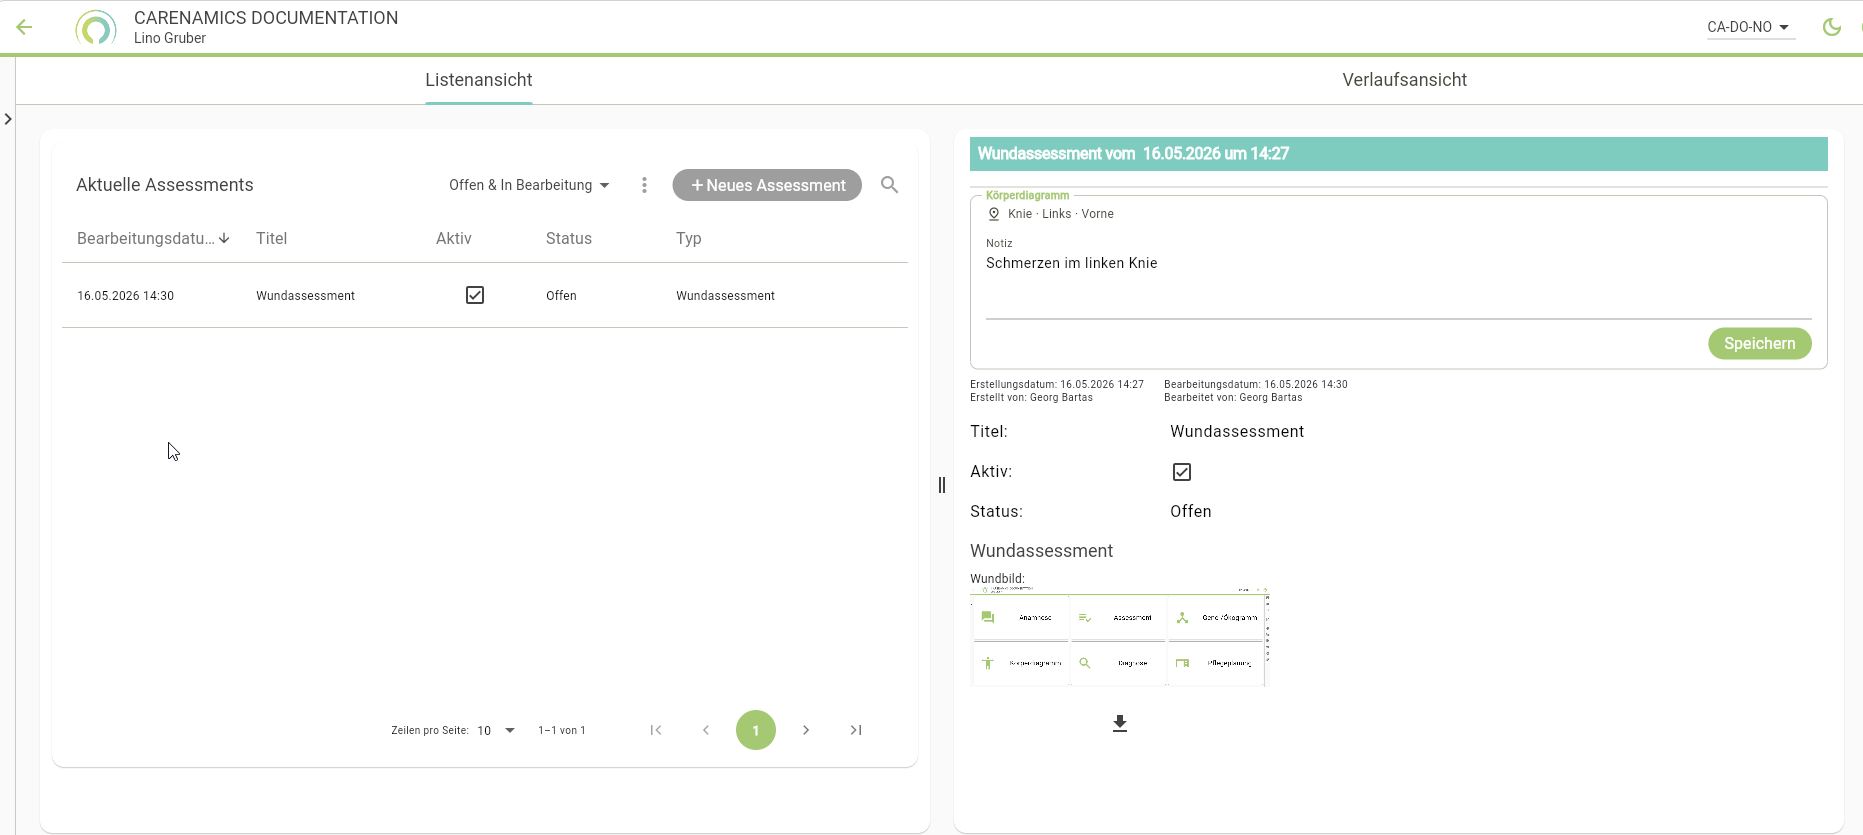Save the note with Speichern
The height and width of the screenshot is (835, 1863).
(1759, 343)
